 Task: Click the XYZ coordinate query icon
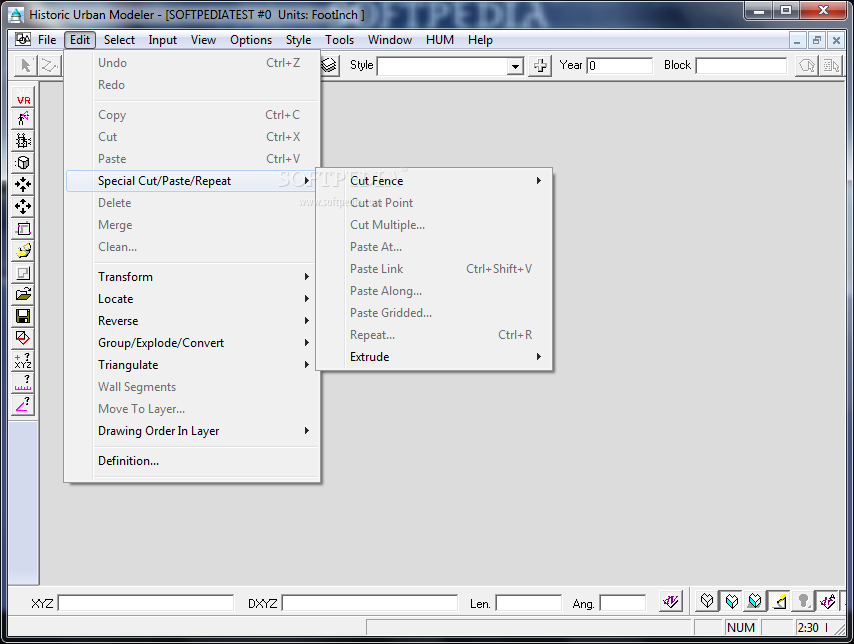23,361
